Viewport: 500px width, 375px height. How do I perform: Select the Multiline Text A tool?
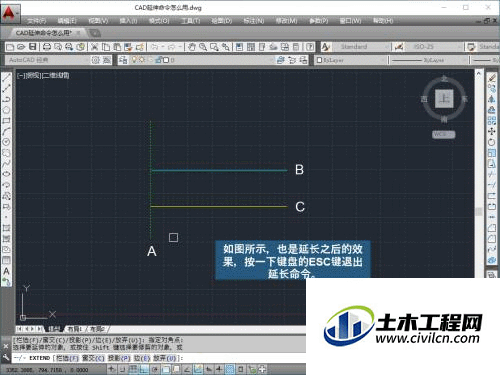tap(6, 271)
